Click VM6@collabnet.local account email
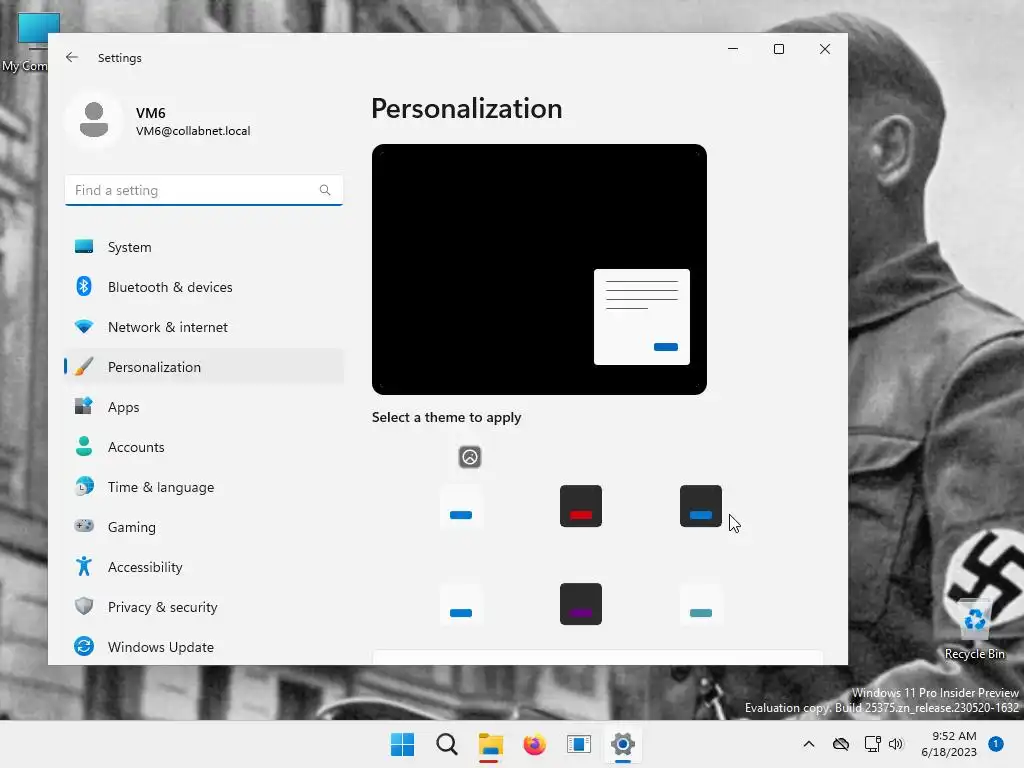Screen dimensions: 1024x768 (193, 131)
